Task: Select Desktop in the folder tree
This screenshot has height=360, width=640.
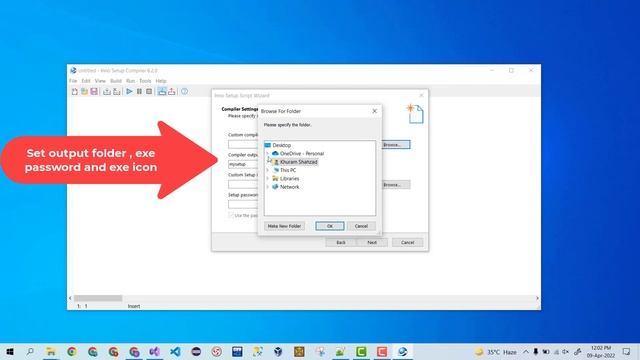Action: pos(282,145)
